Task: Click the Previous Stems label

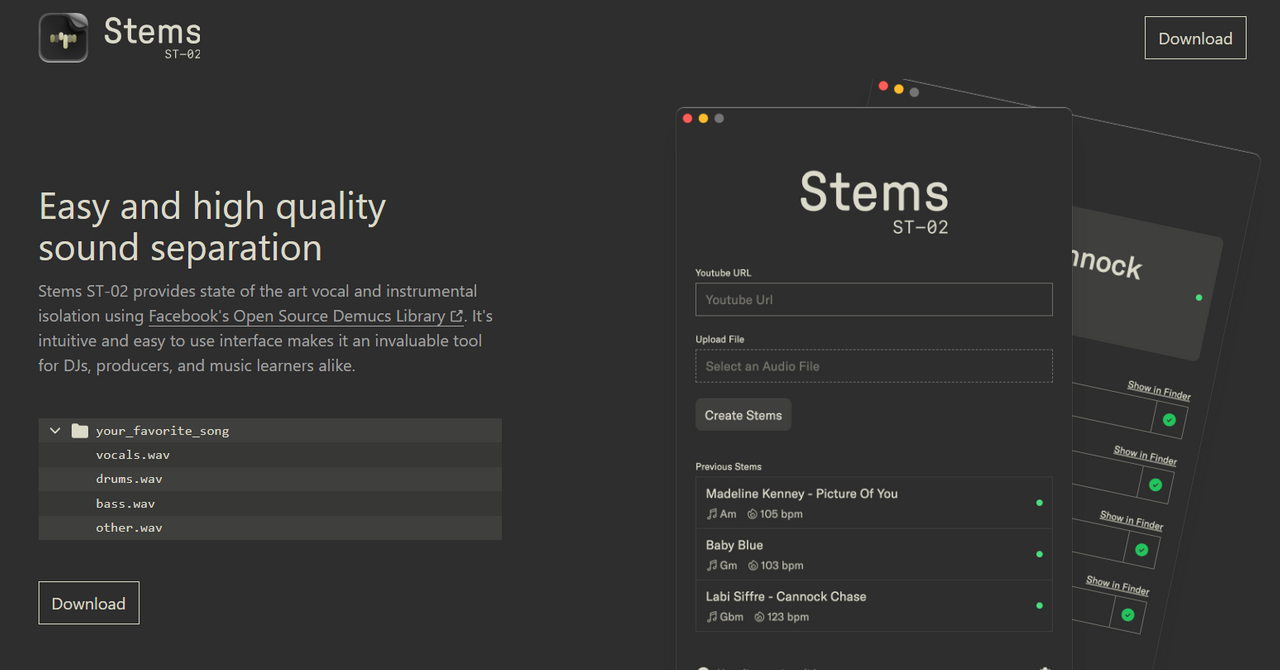Action: pos(728,467)
